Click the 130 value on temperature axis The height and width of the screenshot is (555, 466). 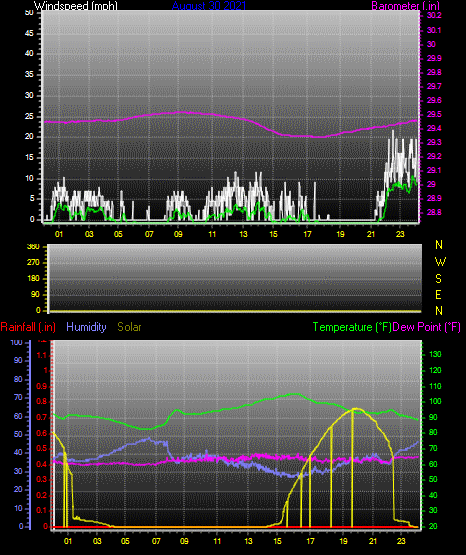(x=435, y=354)
